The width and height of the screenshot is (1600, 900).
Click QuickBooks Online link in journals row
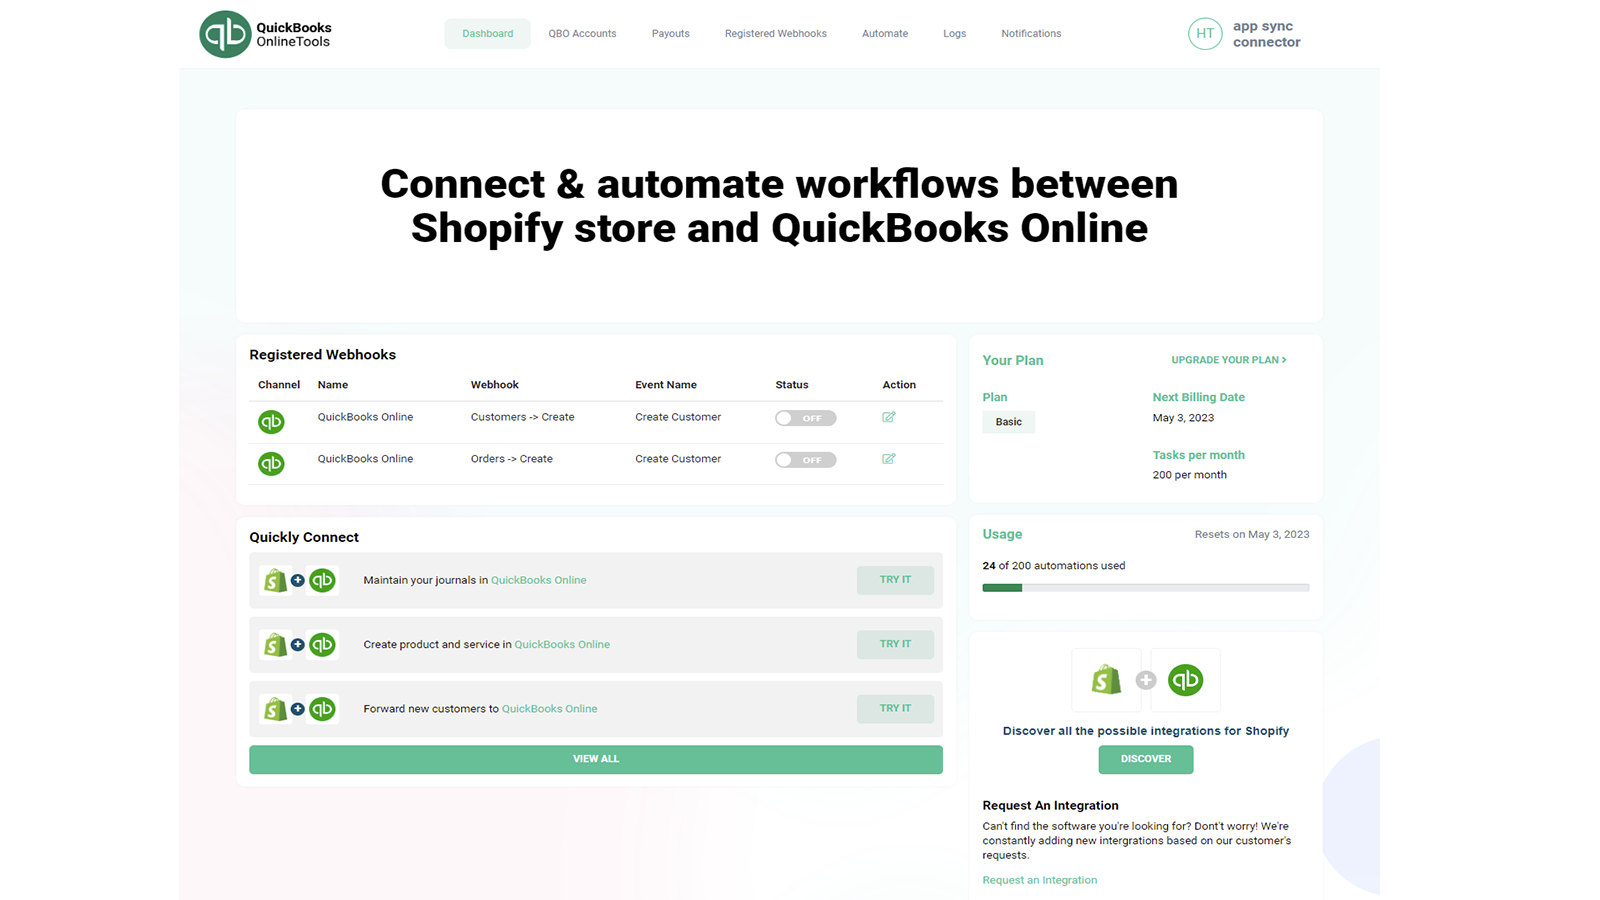(x=539, y=580)
